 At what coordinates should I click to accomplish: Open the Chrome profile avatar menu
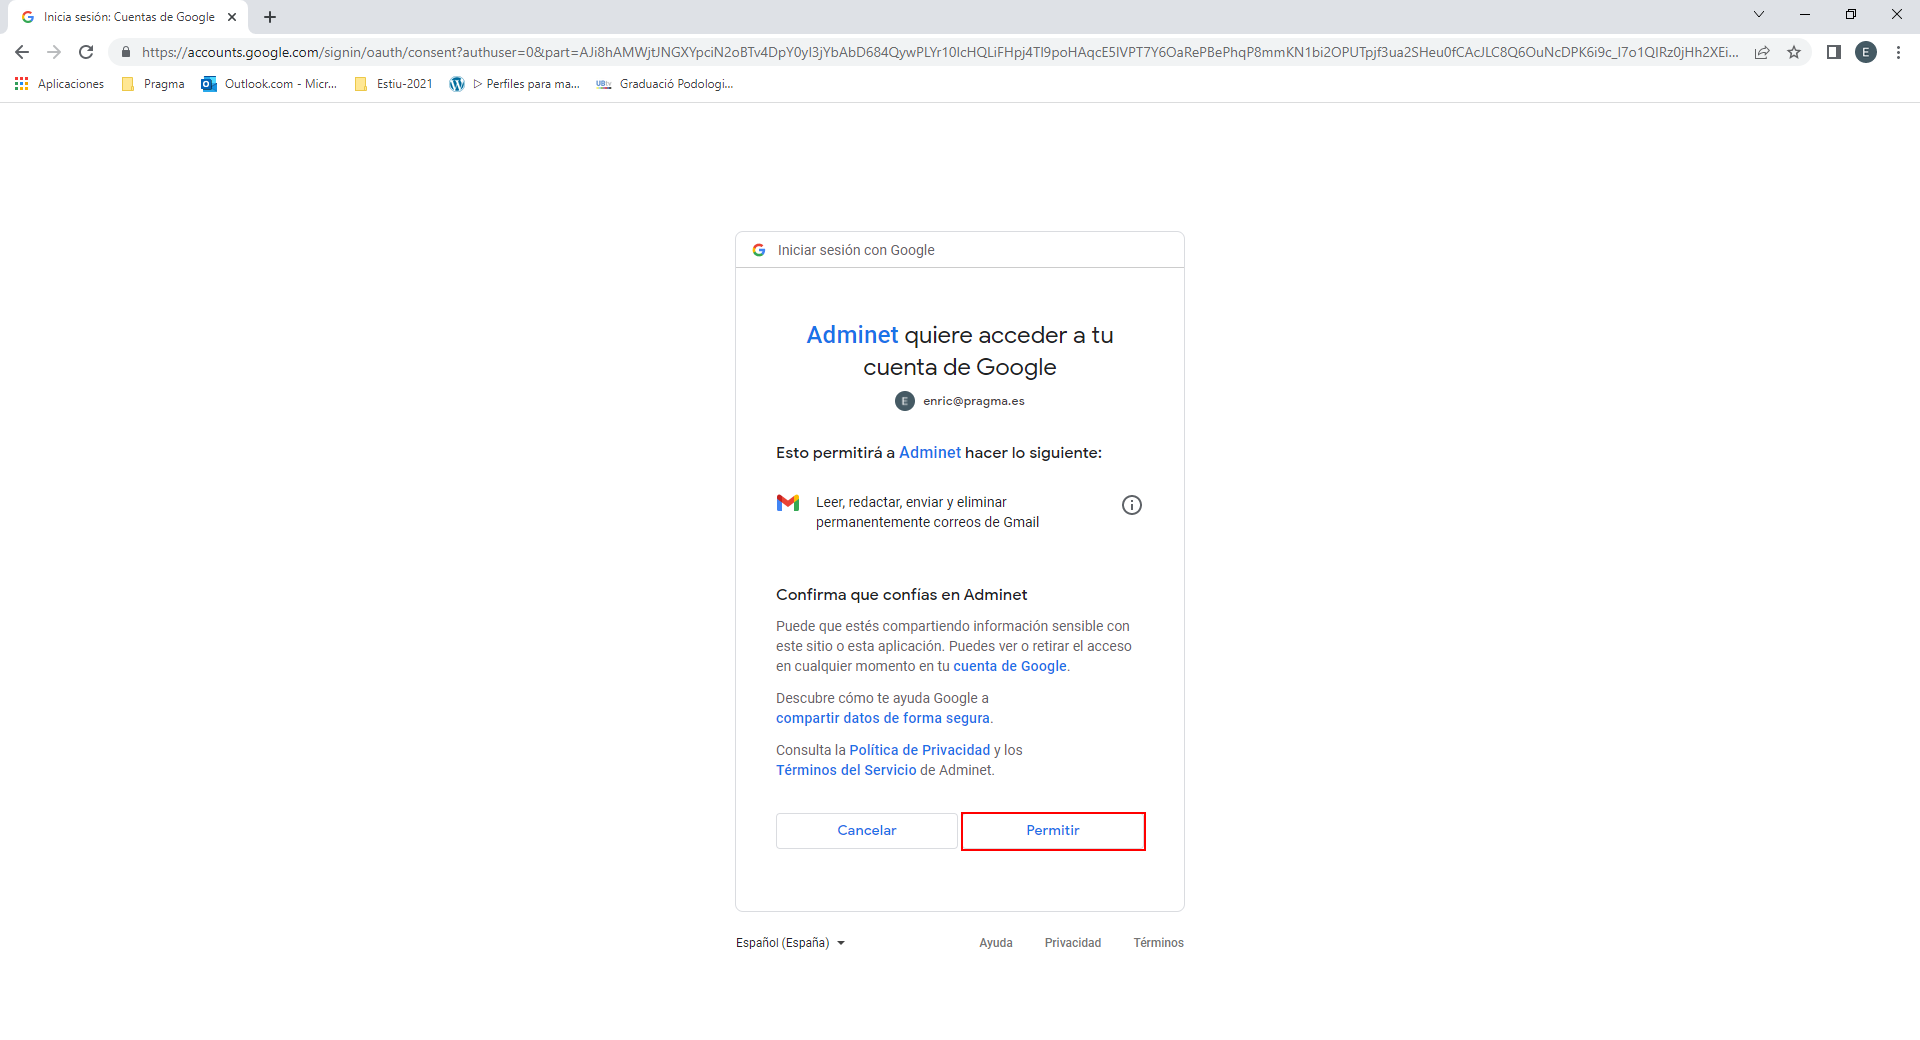click(x=1866, y=52)
